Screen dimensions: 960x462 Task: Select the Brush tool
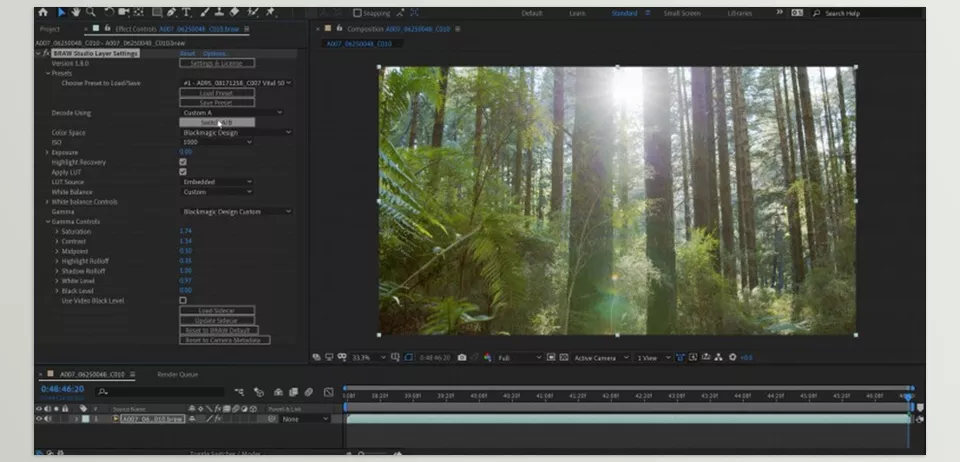pyautogui.click(x=204, y=12)
